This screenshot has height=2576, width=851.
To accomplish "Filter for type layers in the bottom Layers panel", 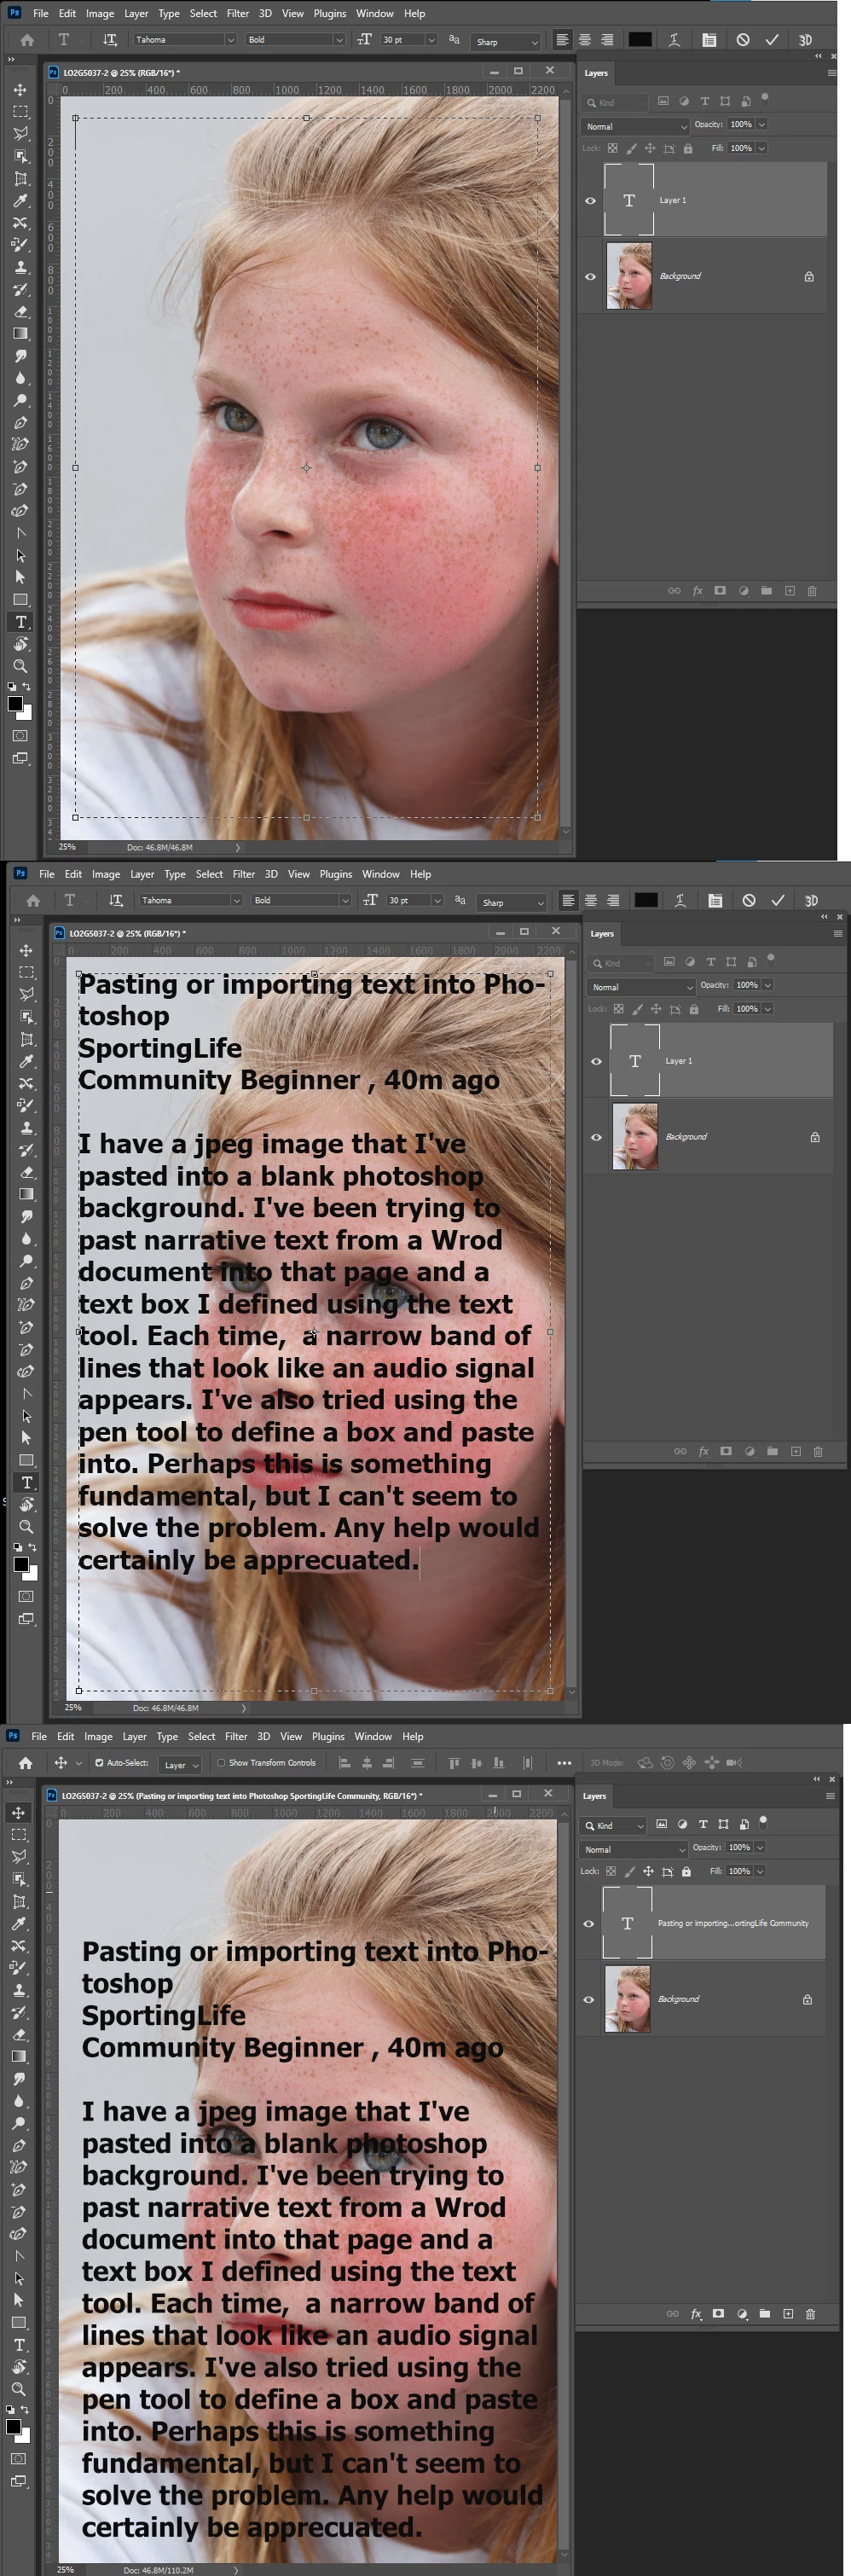I will 703,1824.
